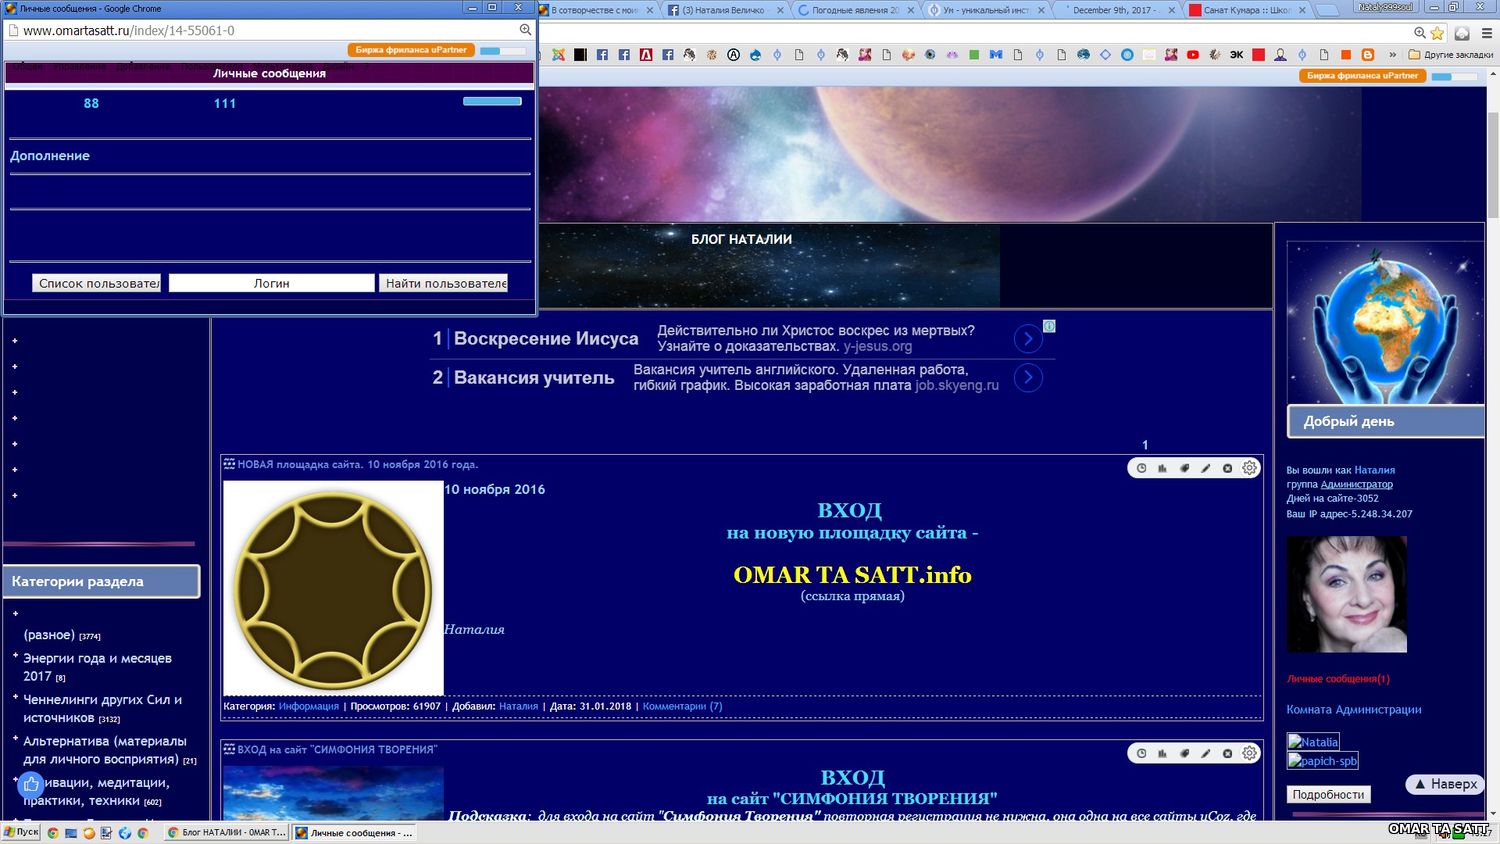Click the golden emblem thumbnail image
The height and width of the screenshot is (844, 1500).
[333, 588]
